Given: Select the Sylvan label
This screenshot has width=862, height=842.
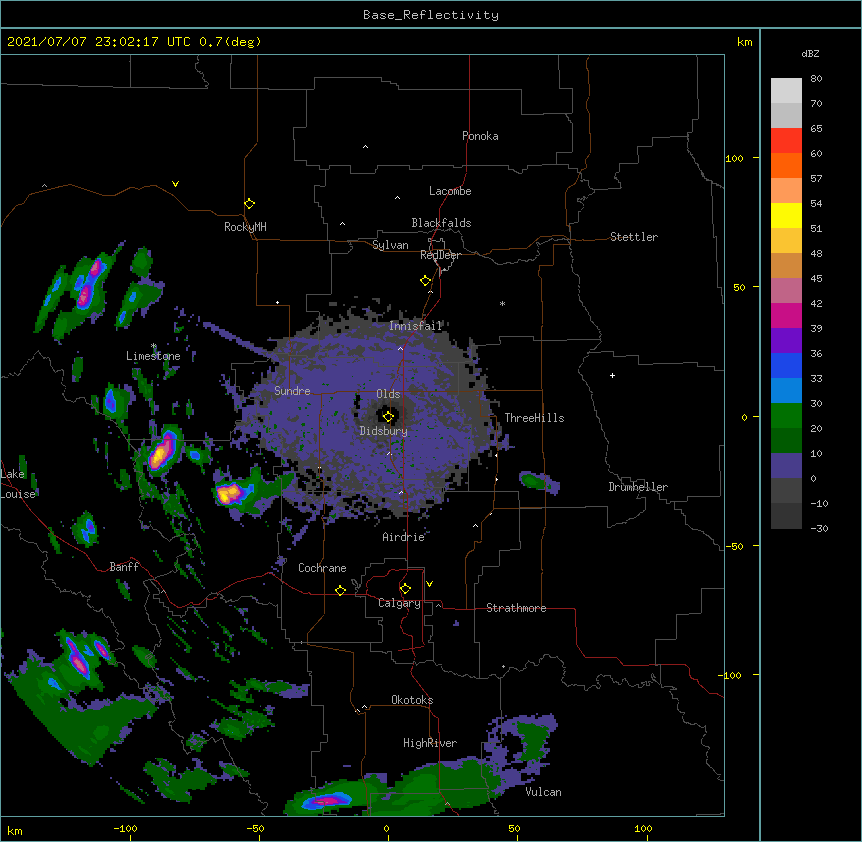Looking at the screenshot, I should (390, 245).
